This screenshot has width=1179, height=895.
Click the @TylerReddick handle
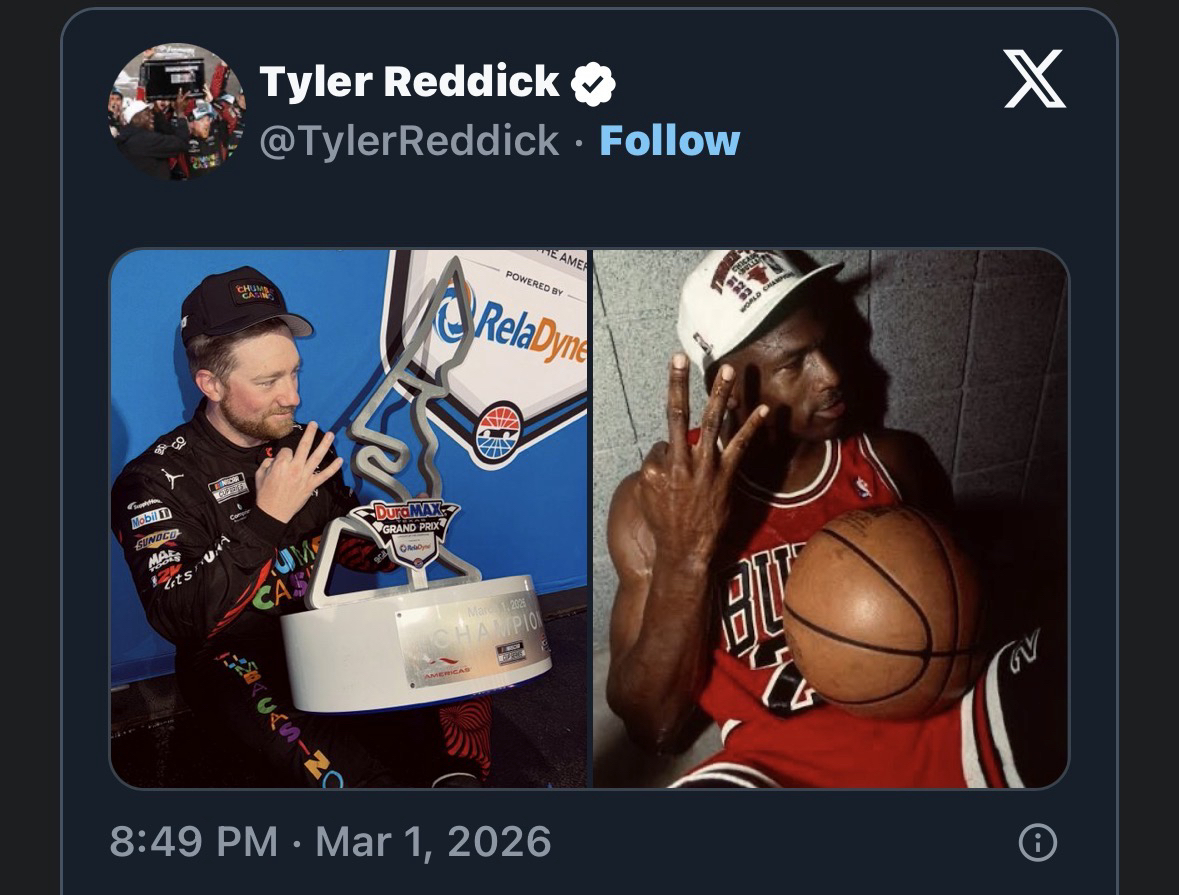409,141
